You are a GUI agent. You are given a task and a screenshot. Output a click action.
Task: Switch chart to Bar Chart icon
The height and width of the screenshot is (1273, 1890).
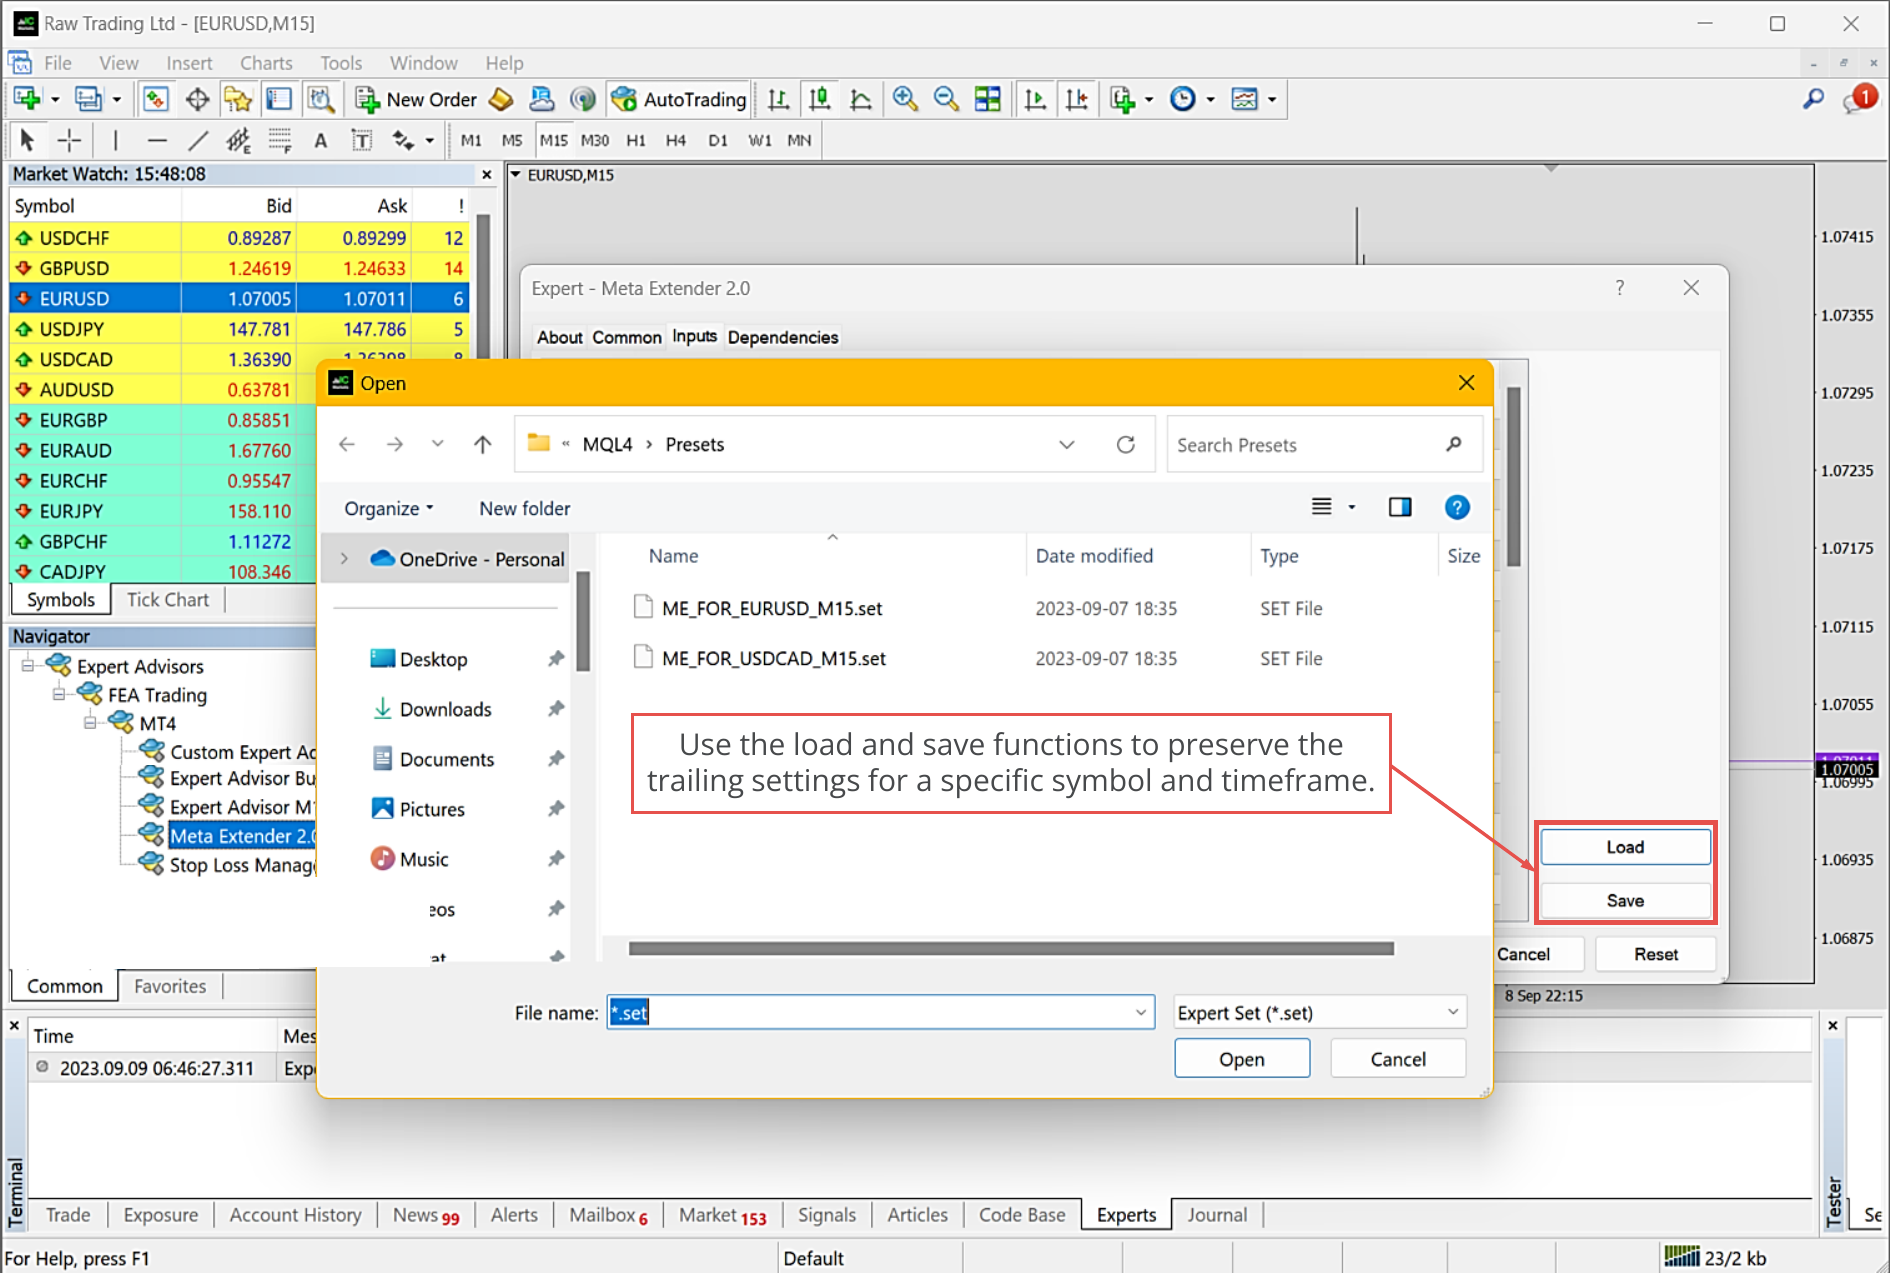[778, 99]
